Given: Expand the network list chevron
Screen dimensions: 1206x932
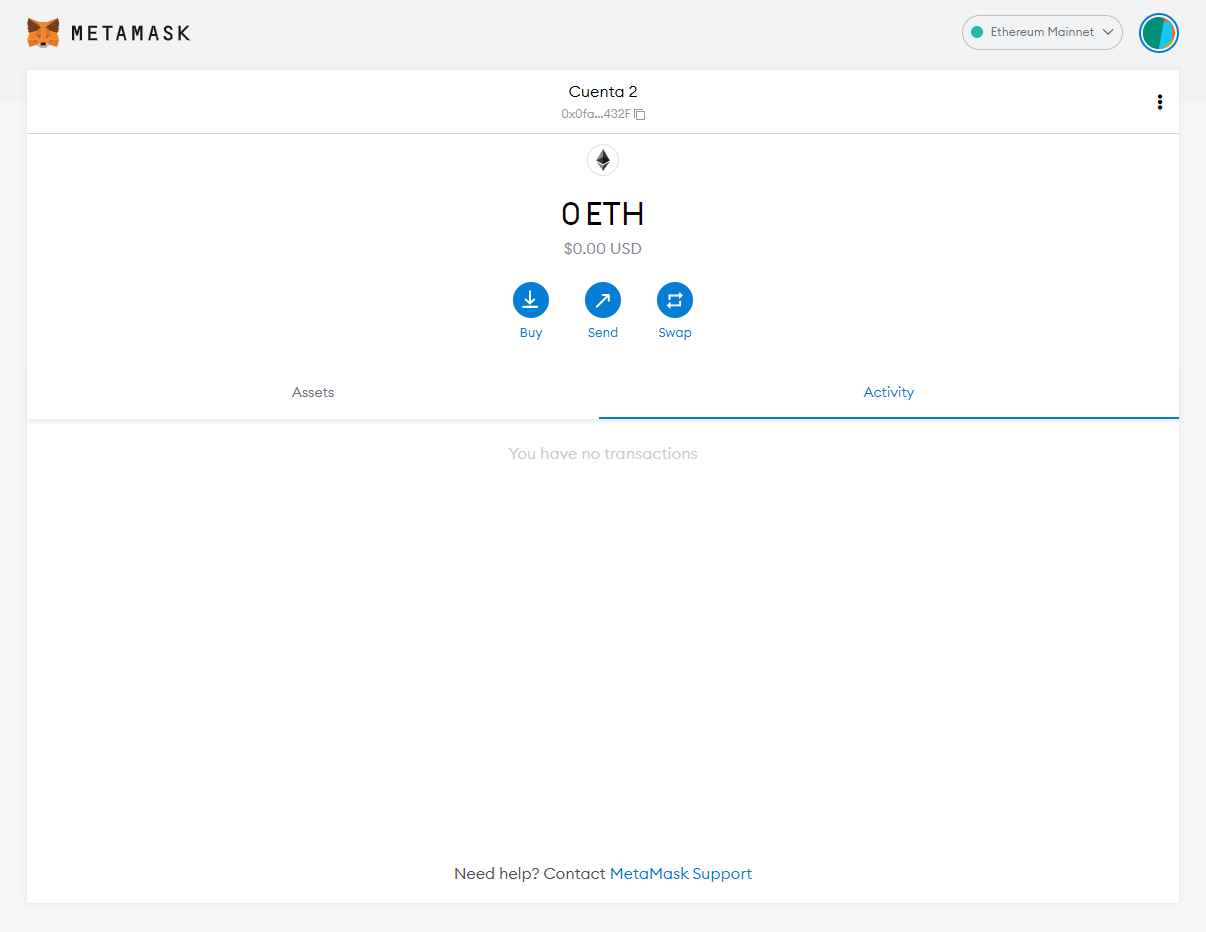Looking at the screenshot, I should (1107, 32).
